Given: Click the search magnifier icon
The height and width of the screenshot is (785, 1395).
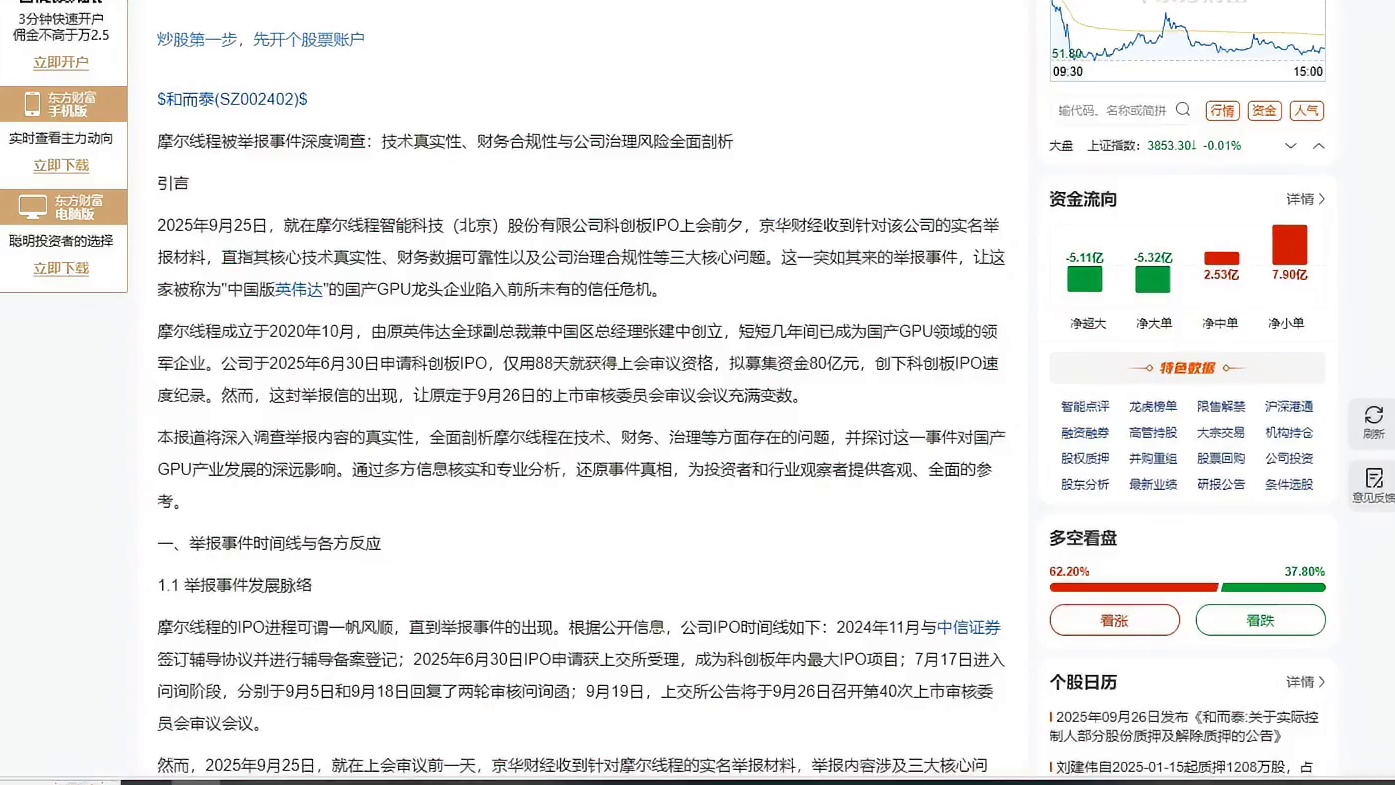Looking at the screenshot, I should click(x=1182, y=111).
